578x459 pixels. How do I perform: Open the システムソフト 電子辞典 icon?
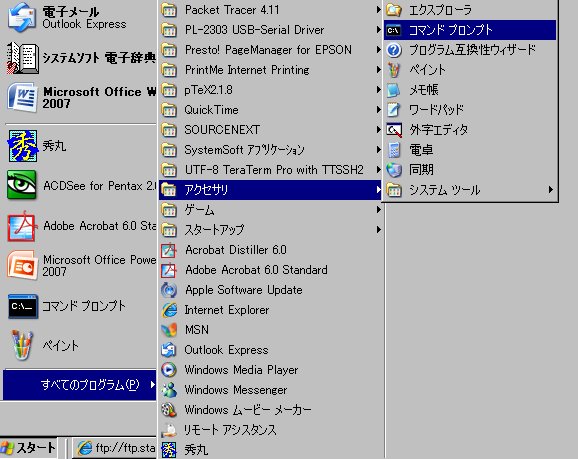(22, 58)
